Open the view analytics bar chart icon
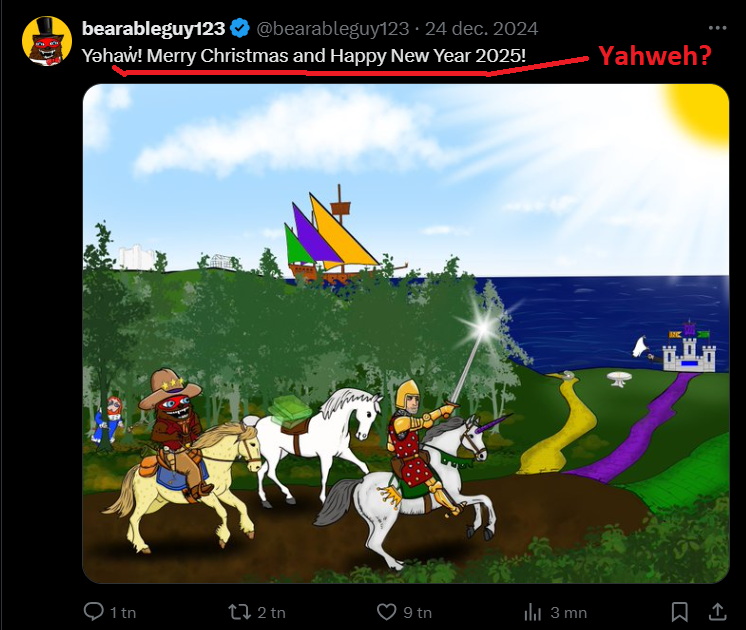 click(533, 611)
